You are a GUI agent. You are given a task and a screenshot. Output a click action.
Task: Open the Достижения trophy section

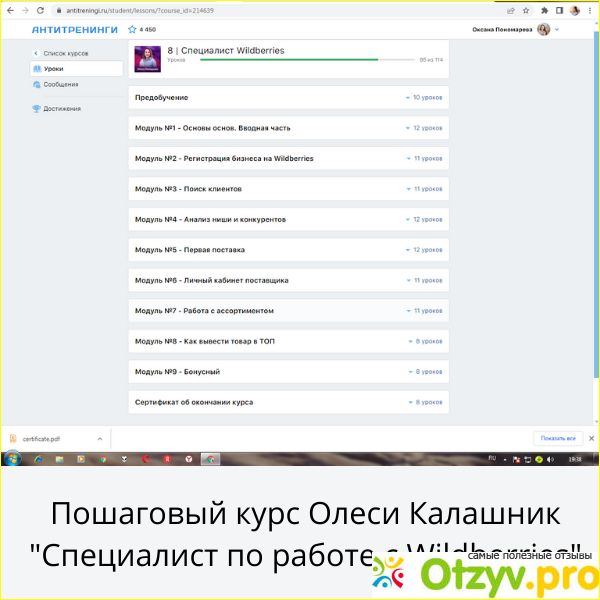pos(62,108)
